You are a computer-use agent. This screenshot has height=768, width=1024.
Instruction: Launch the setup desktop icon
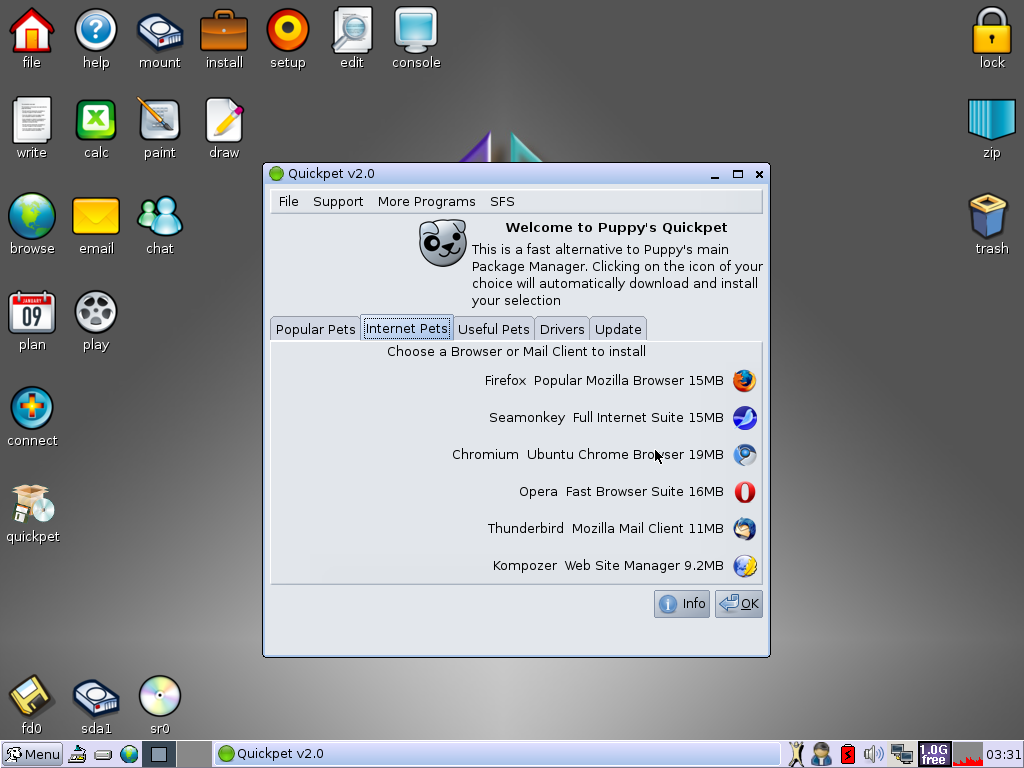click(287, 38)
